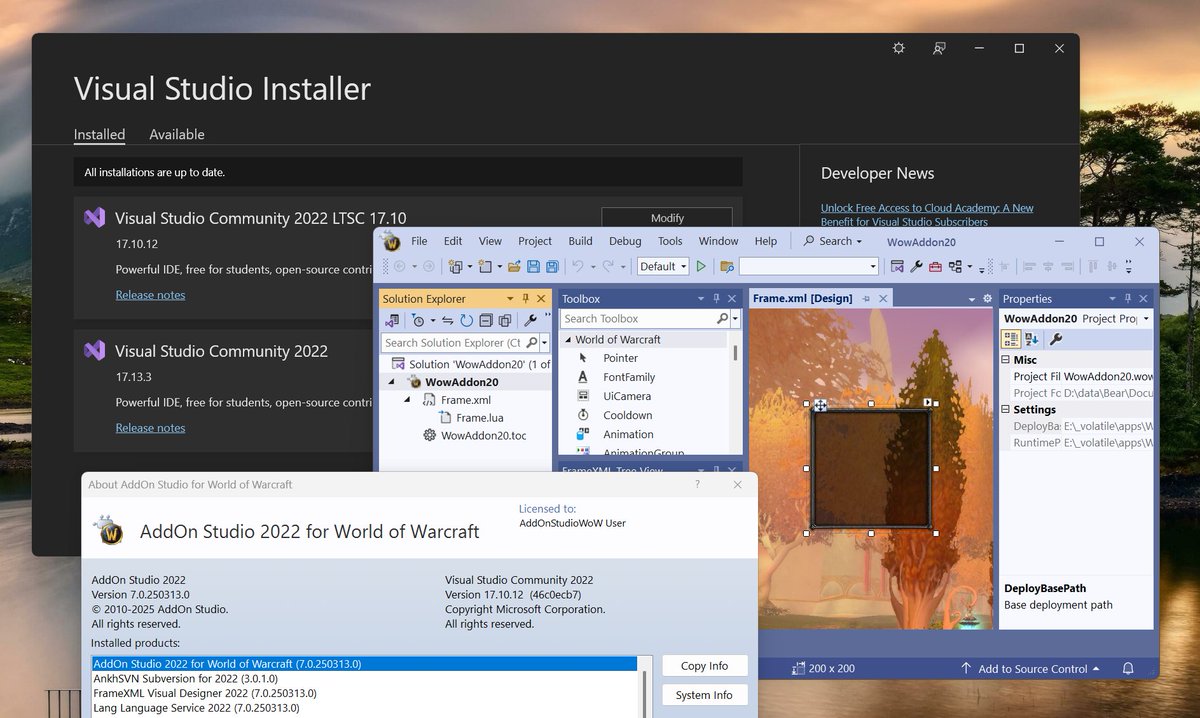Select Frame.lua in Solution Explorer

tap(479, 417)
